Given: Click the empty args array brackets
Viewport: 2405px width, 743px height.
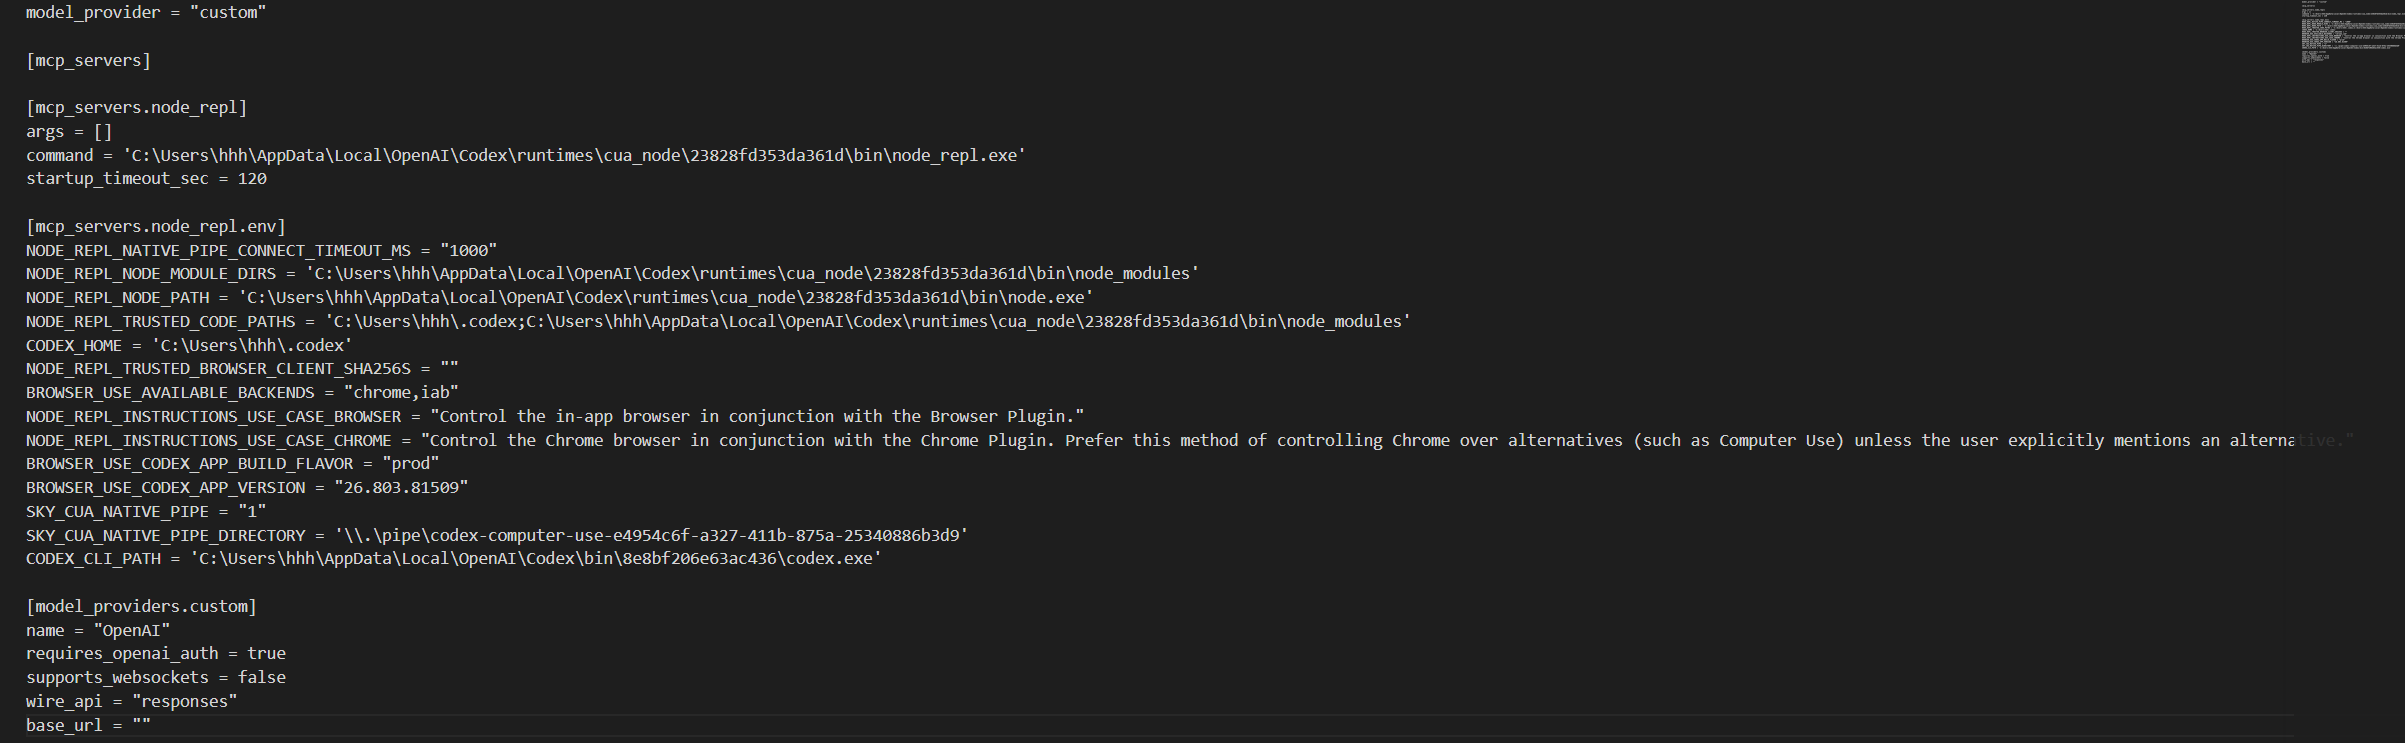Looking at the screenshot, I should pos(103,131).
